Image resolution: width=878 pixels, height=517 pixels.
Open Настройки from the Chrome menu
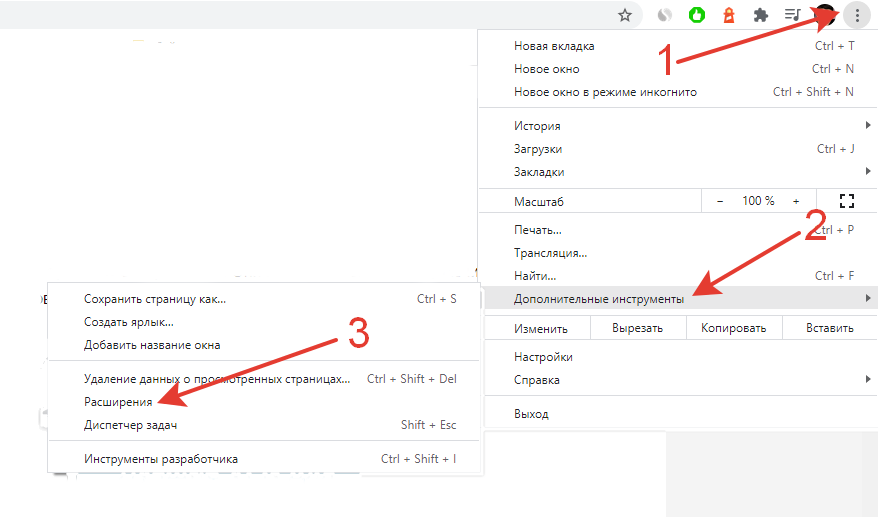(543, 357)
